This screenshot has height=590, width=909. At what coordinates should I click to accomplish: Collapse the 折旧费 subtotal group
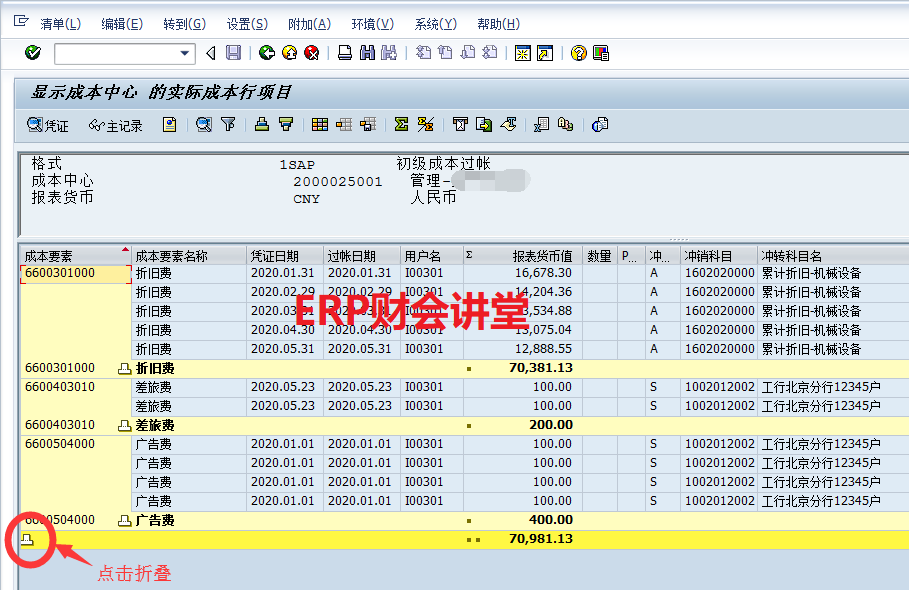pos(124,369)
